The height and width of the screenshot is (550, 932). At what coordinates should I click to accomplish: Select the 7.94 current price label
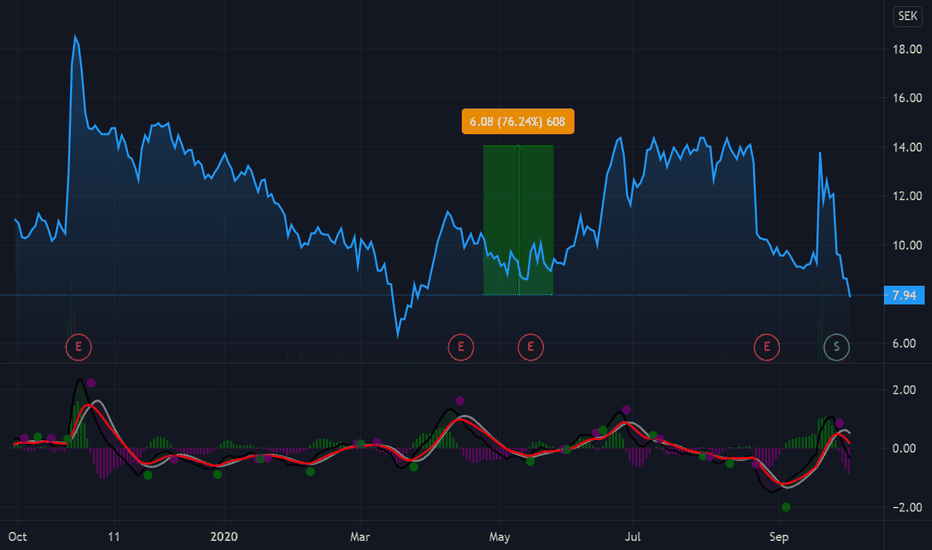[904, 296]
